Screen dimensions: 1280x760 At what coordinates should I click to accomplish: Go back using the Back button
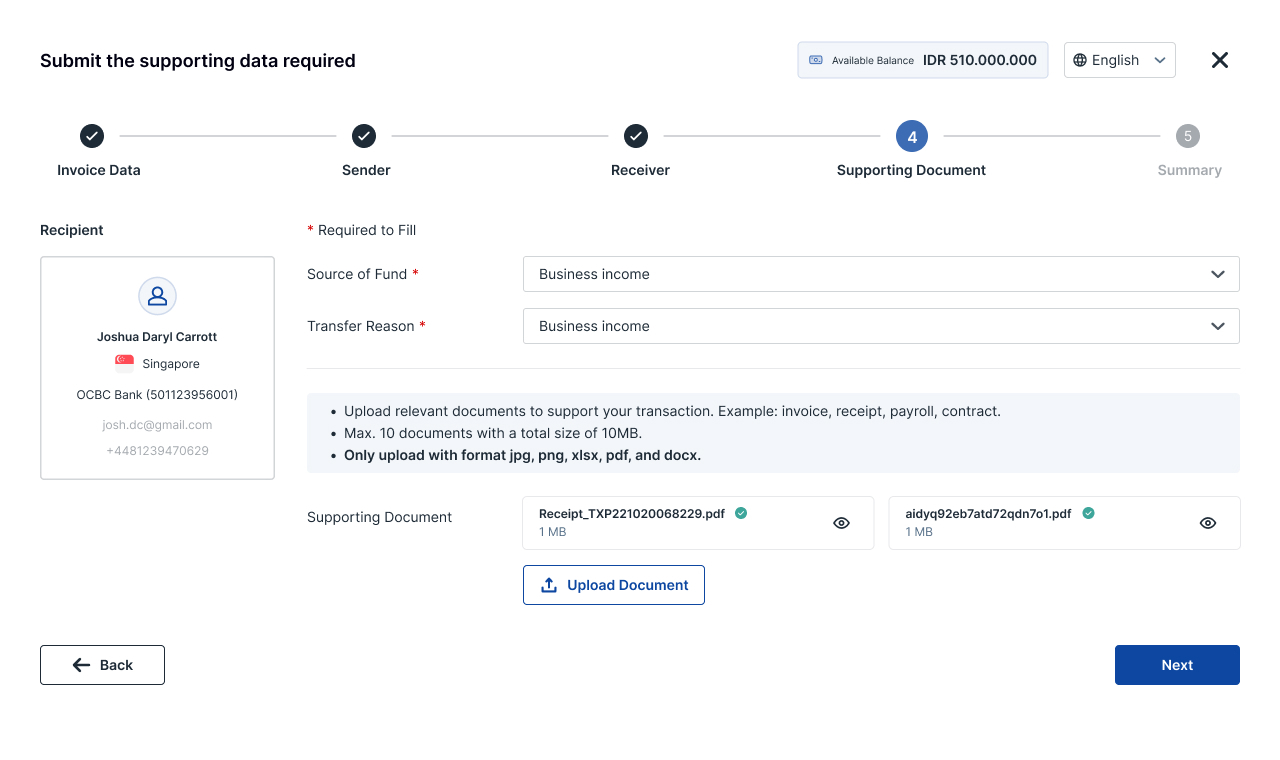click(x=102, y=665)
